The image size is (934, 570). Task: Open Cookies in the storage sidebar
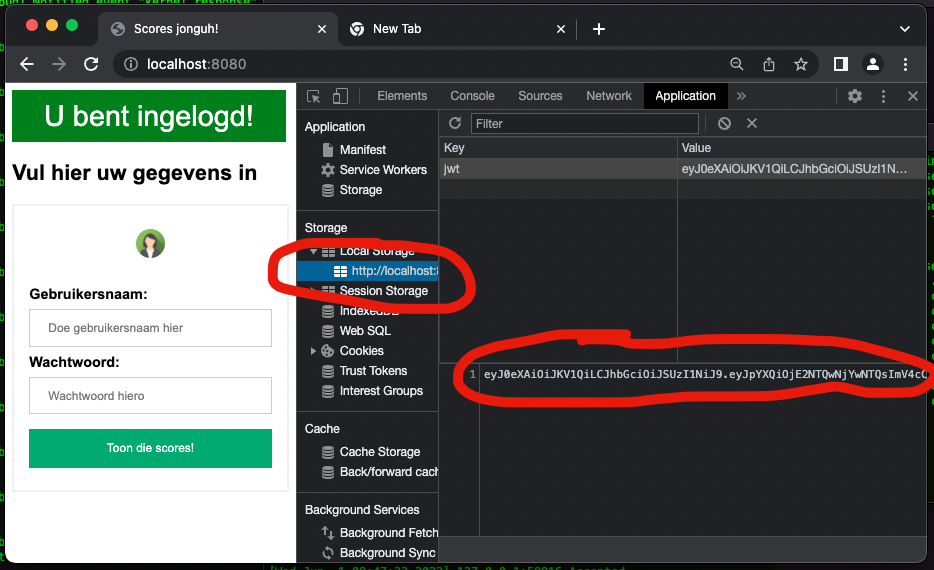click(x=361, y=351)
